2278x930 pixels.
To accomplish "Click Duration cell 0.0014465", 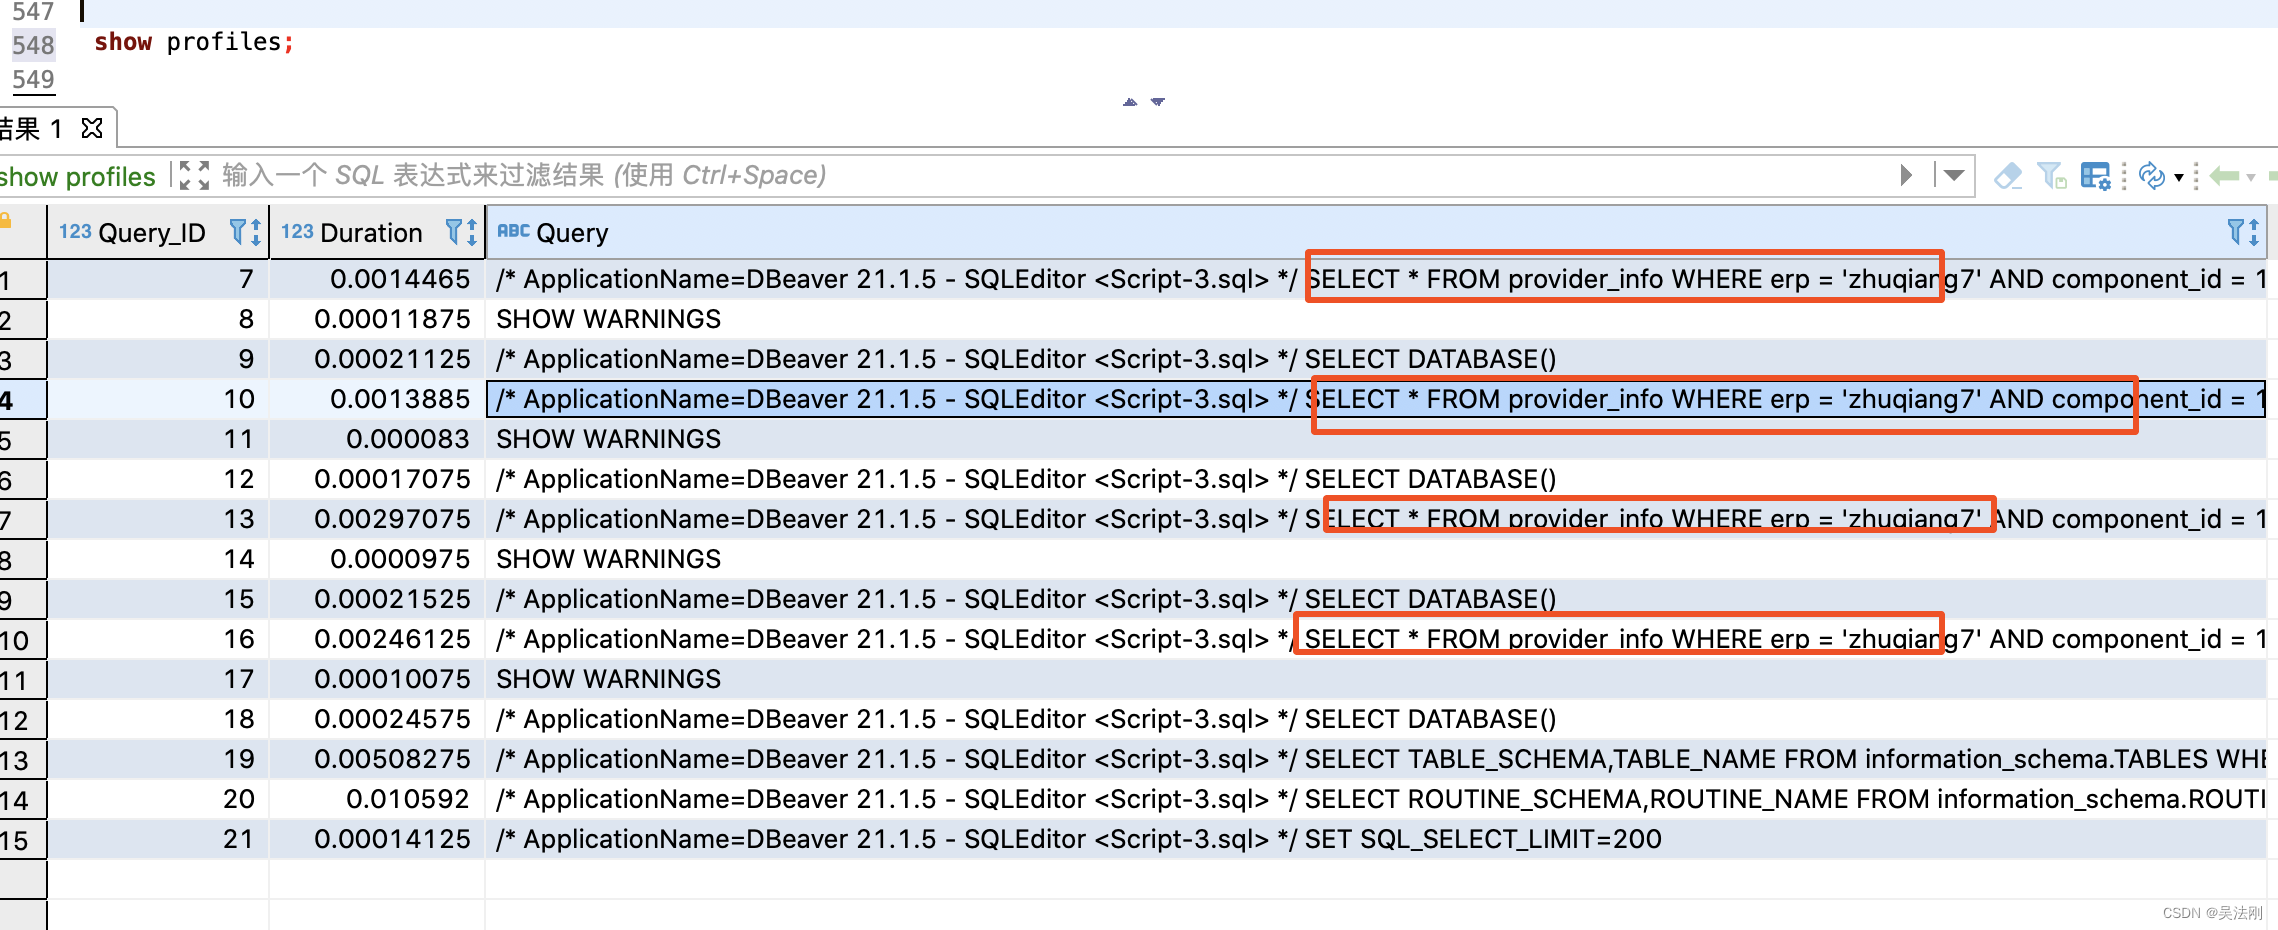I will (377, 279).
